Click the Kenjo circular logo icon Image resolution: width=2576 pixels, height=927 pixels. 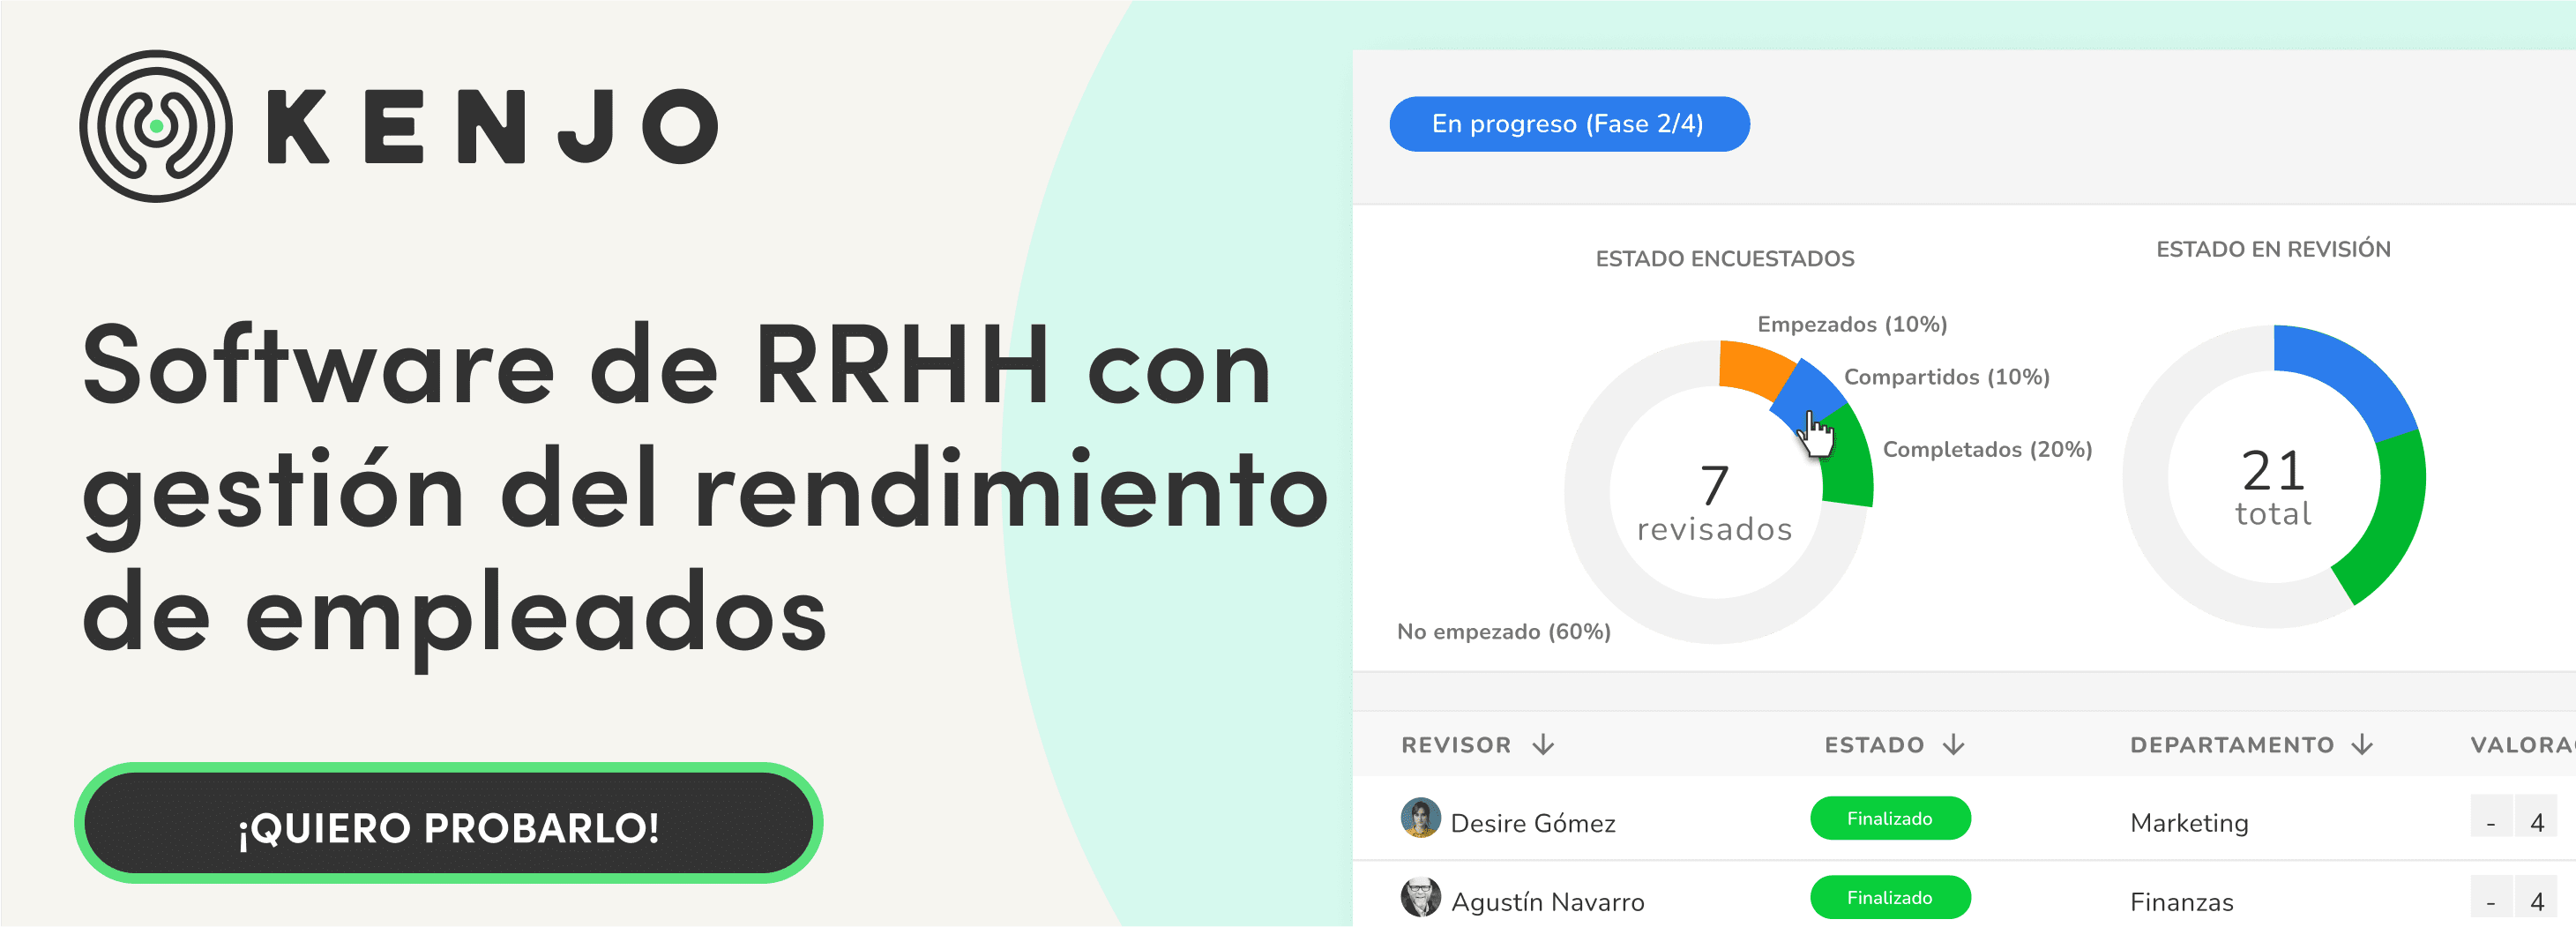[156, 126]
